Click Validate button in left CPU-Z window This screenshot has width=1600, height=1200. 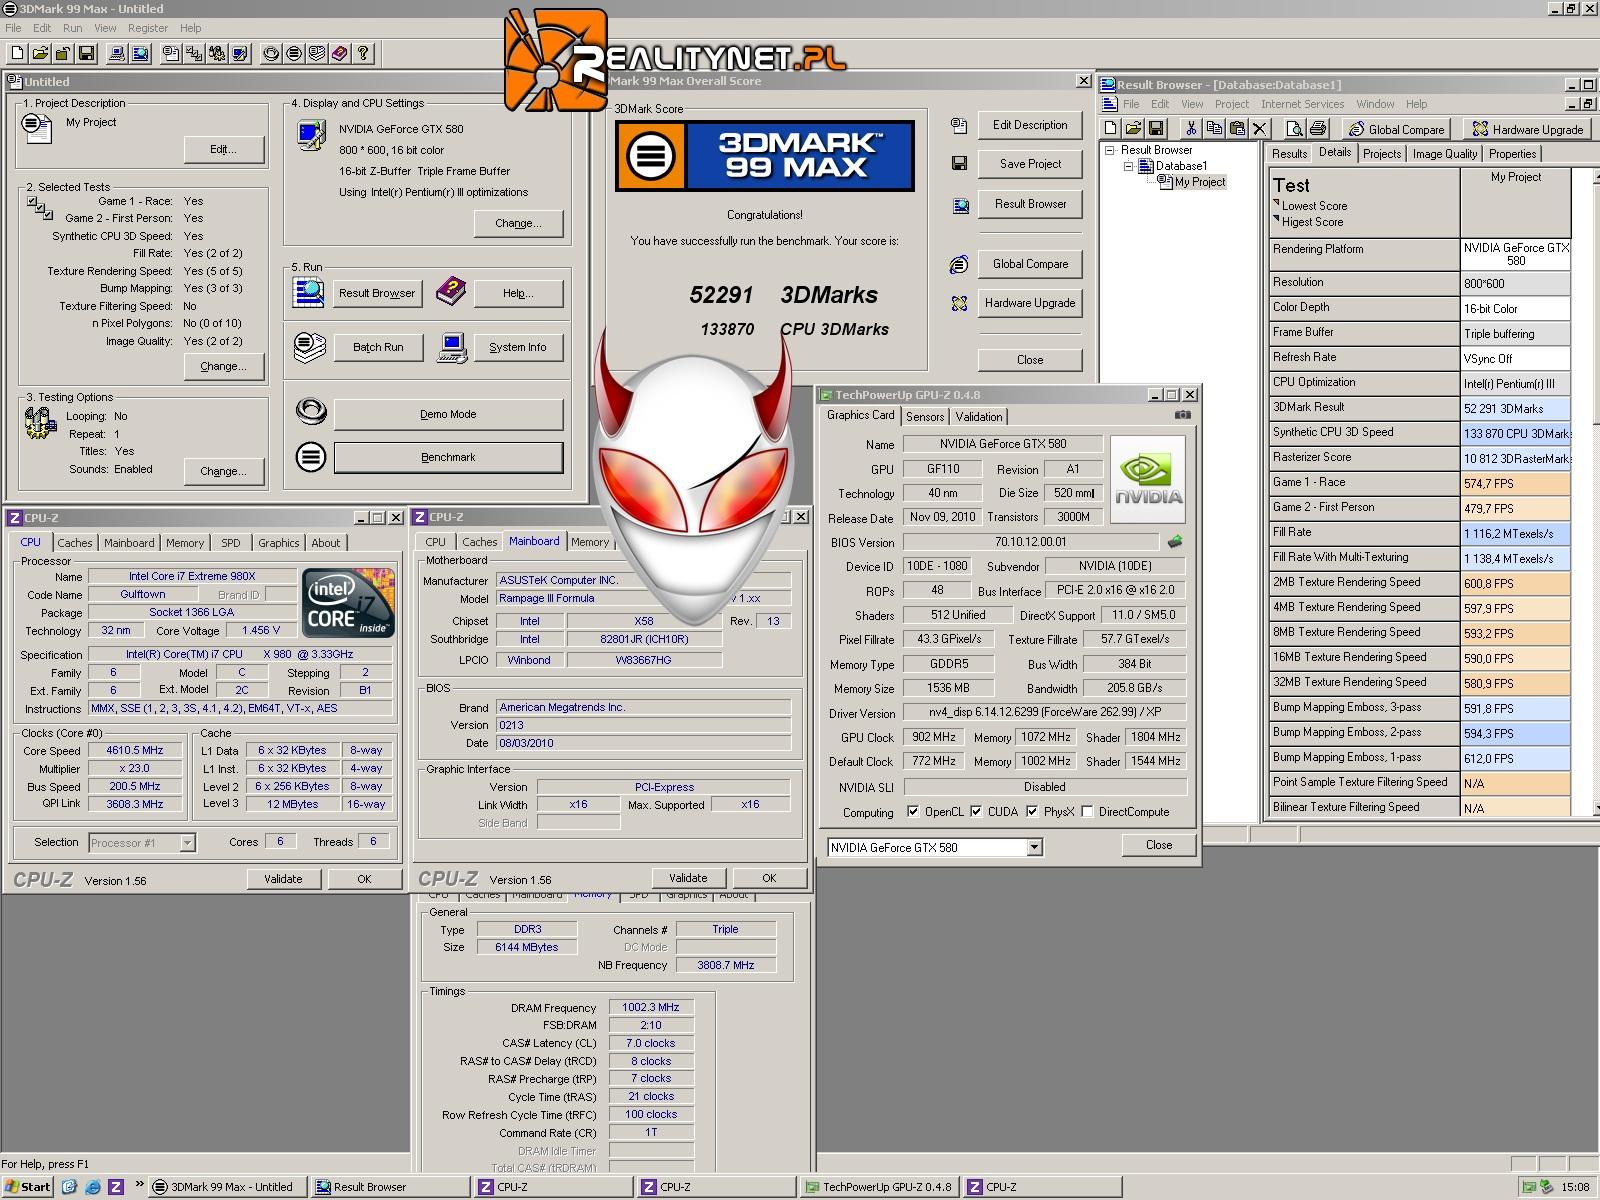coord(283,879)
